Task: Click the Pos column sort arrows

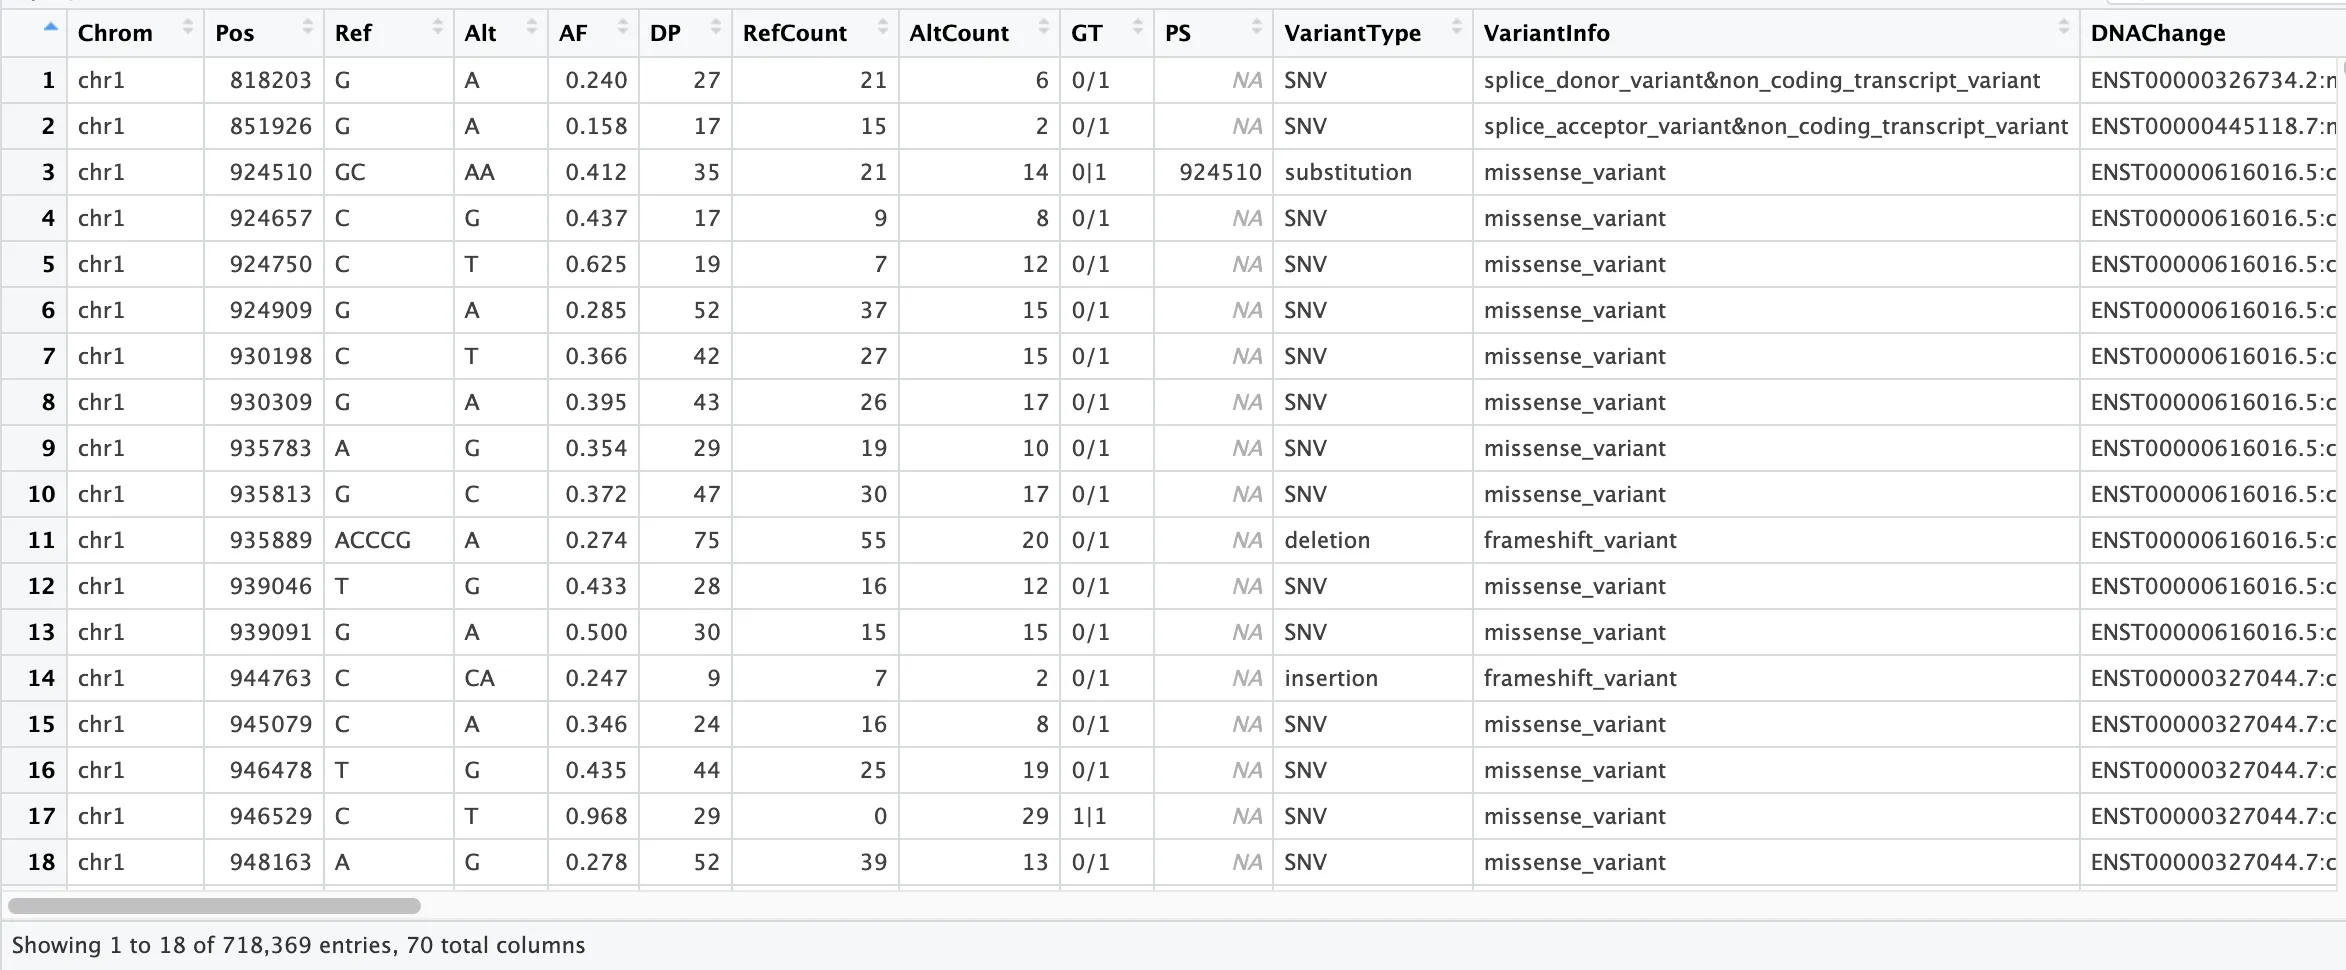Action: [x=307, y=28]
